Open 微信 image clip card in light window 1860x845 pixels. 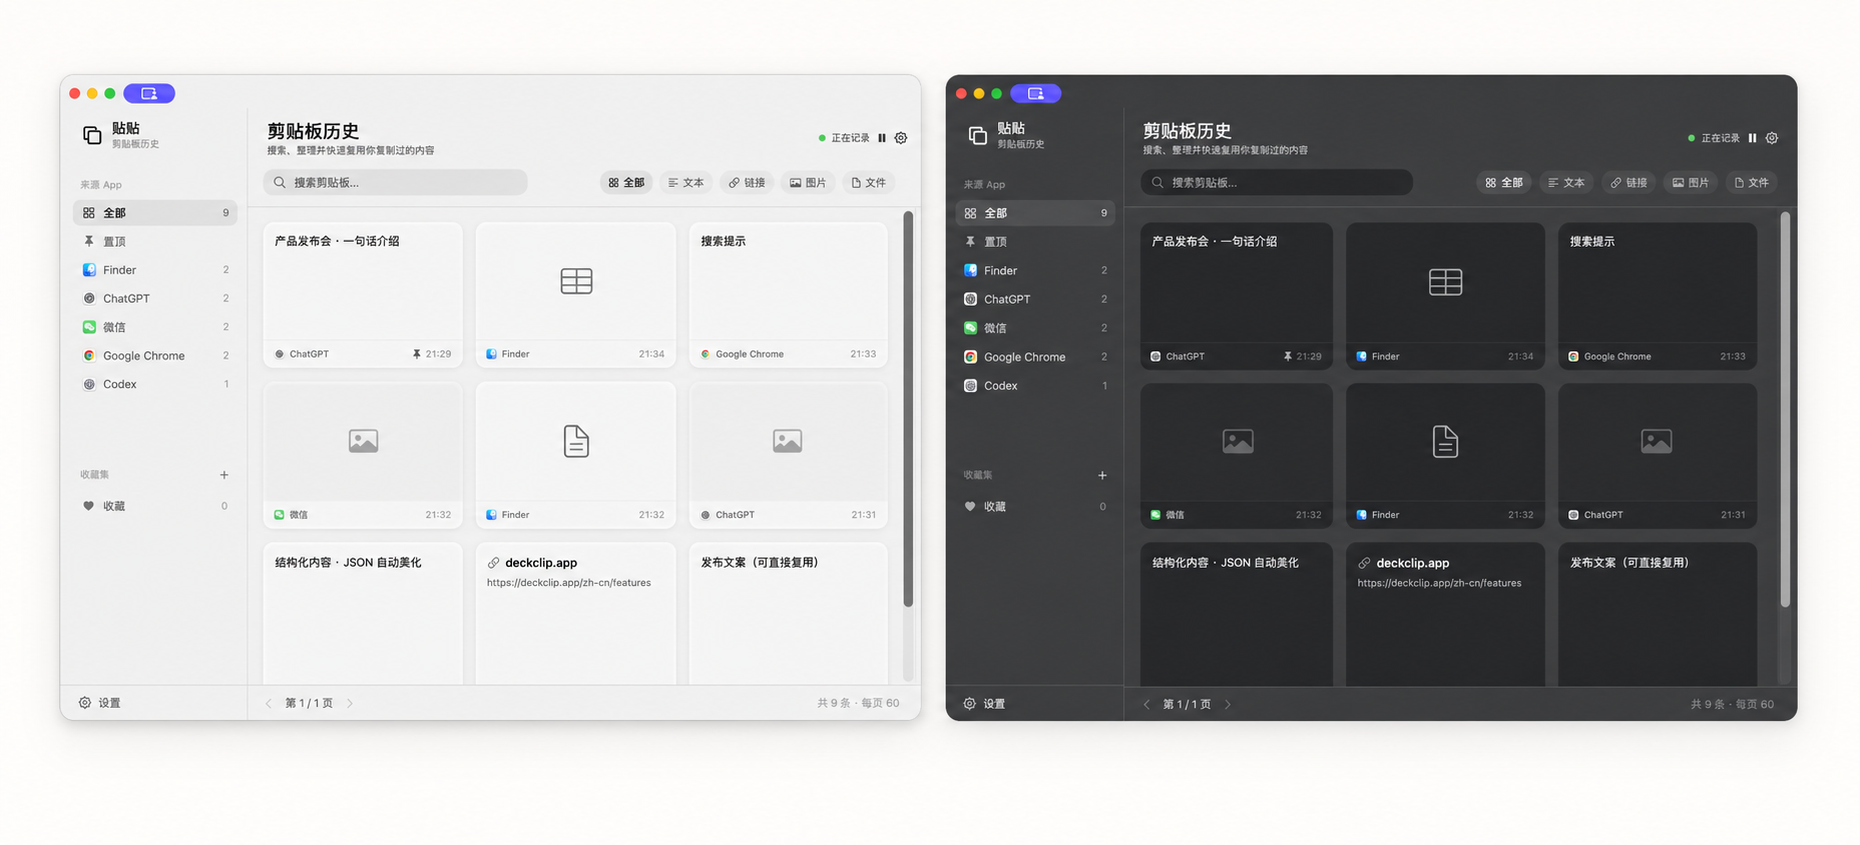(x=363, y=455)
